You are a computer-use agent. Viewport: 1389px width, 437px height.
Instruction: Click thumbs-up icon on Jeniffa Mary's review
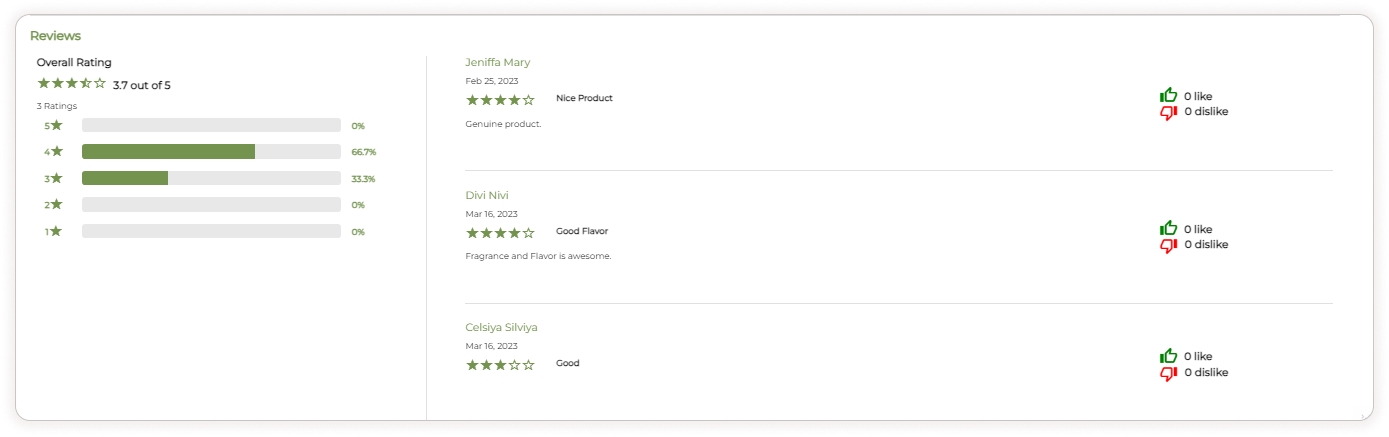1168,95
